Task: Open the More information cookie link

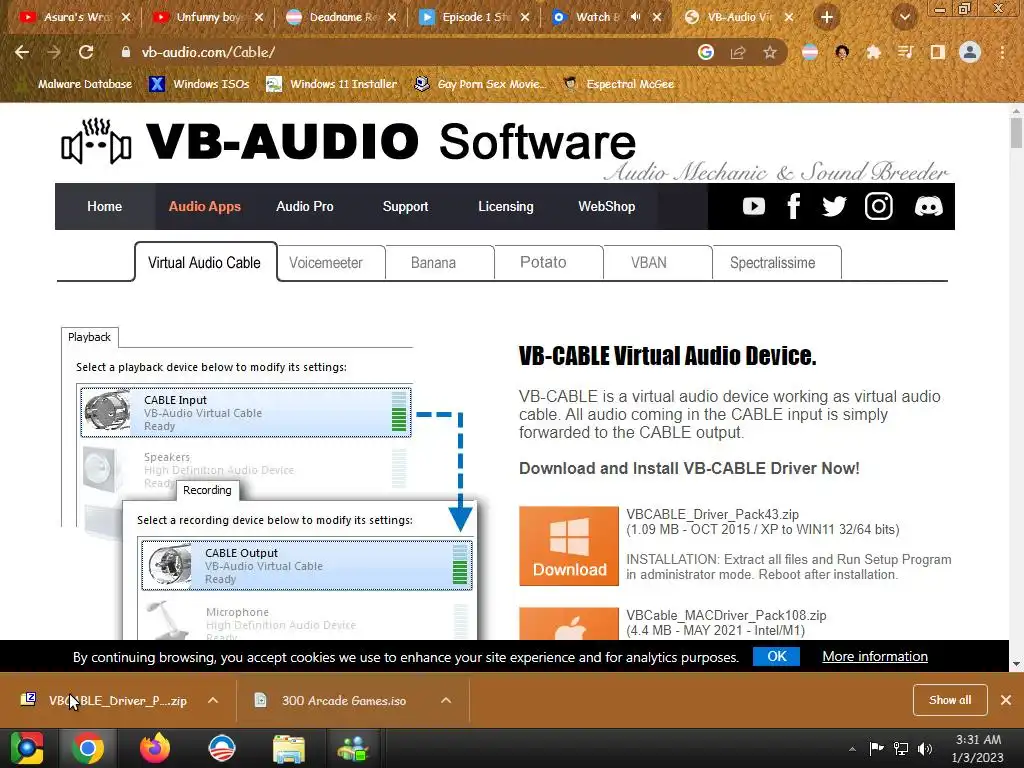Action: 874,656
